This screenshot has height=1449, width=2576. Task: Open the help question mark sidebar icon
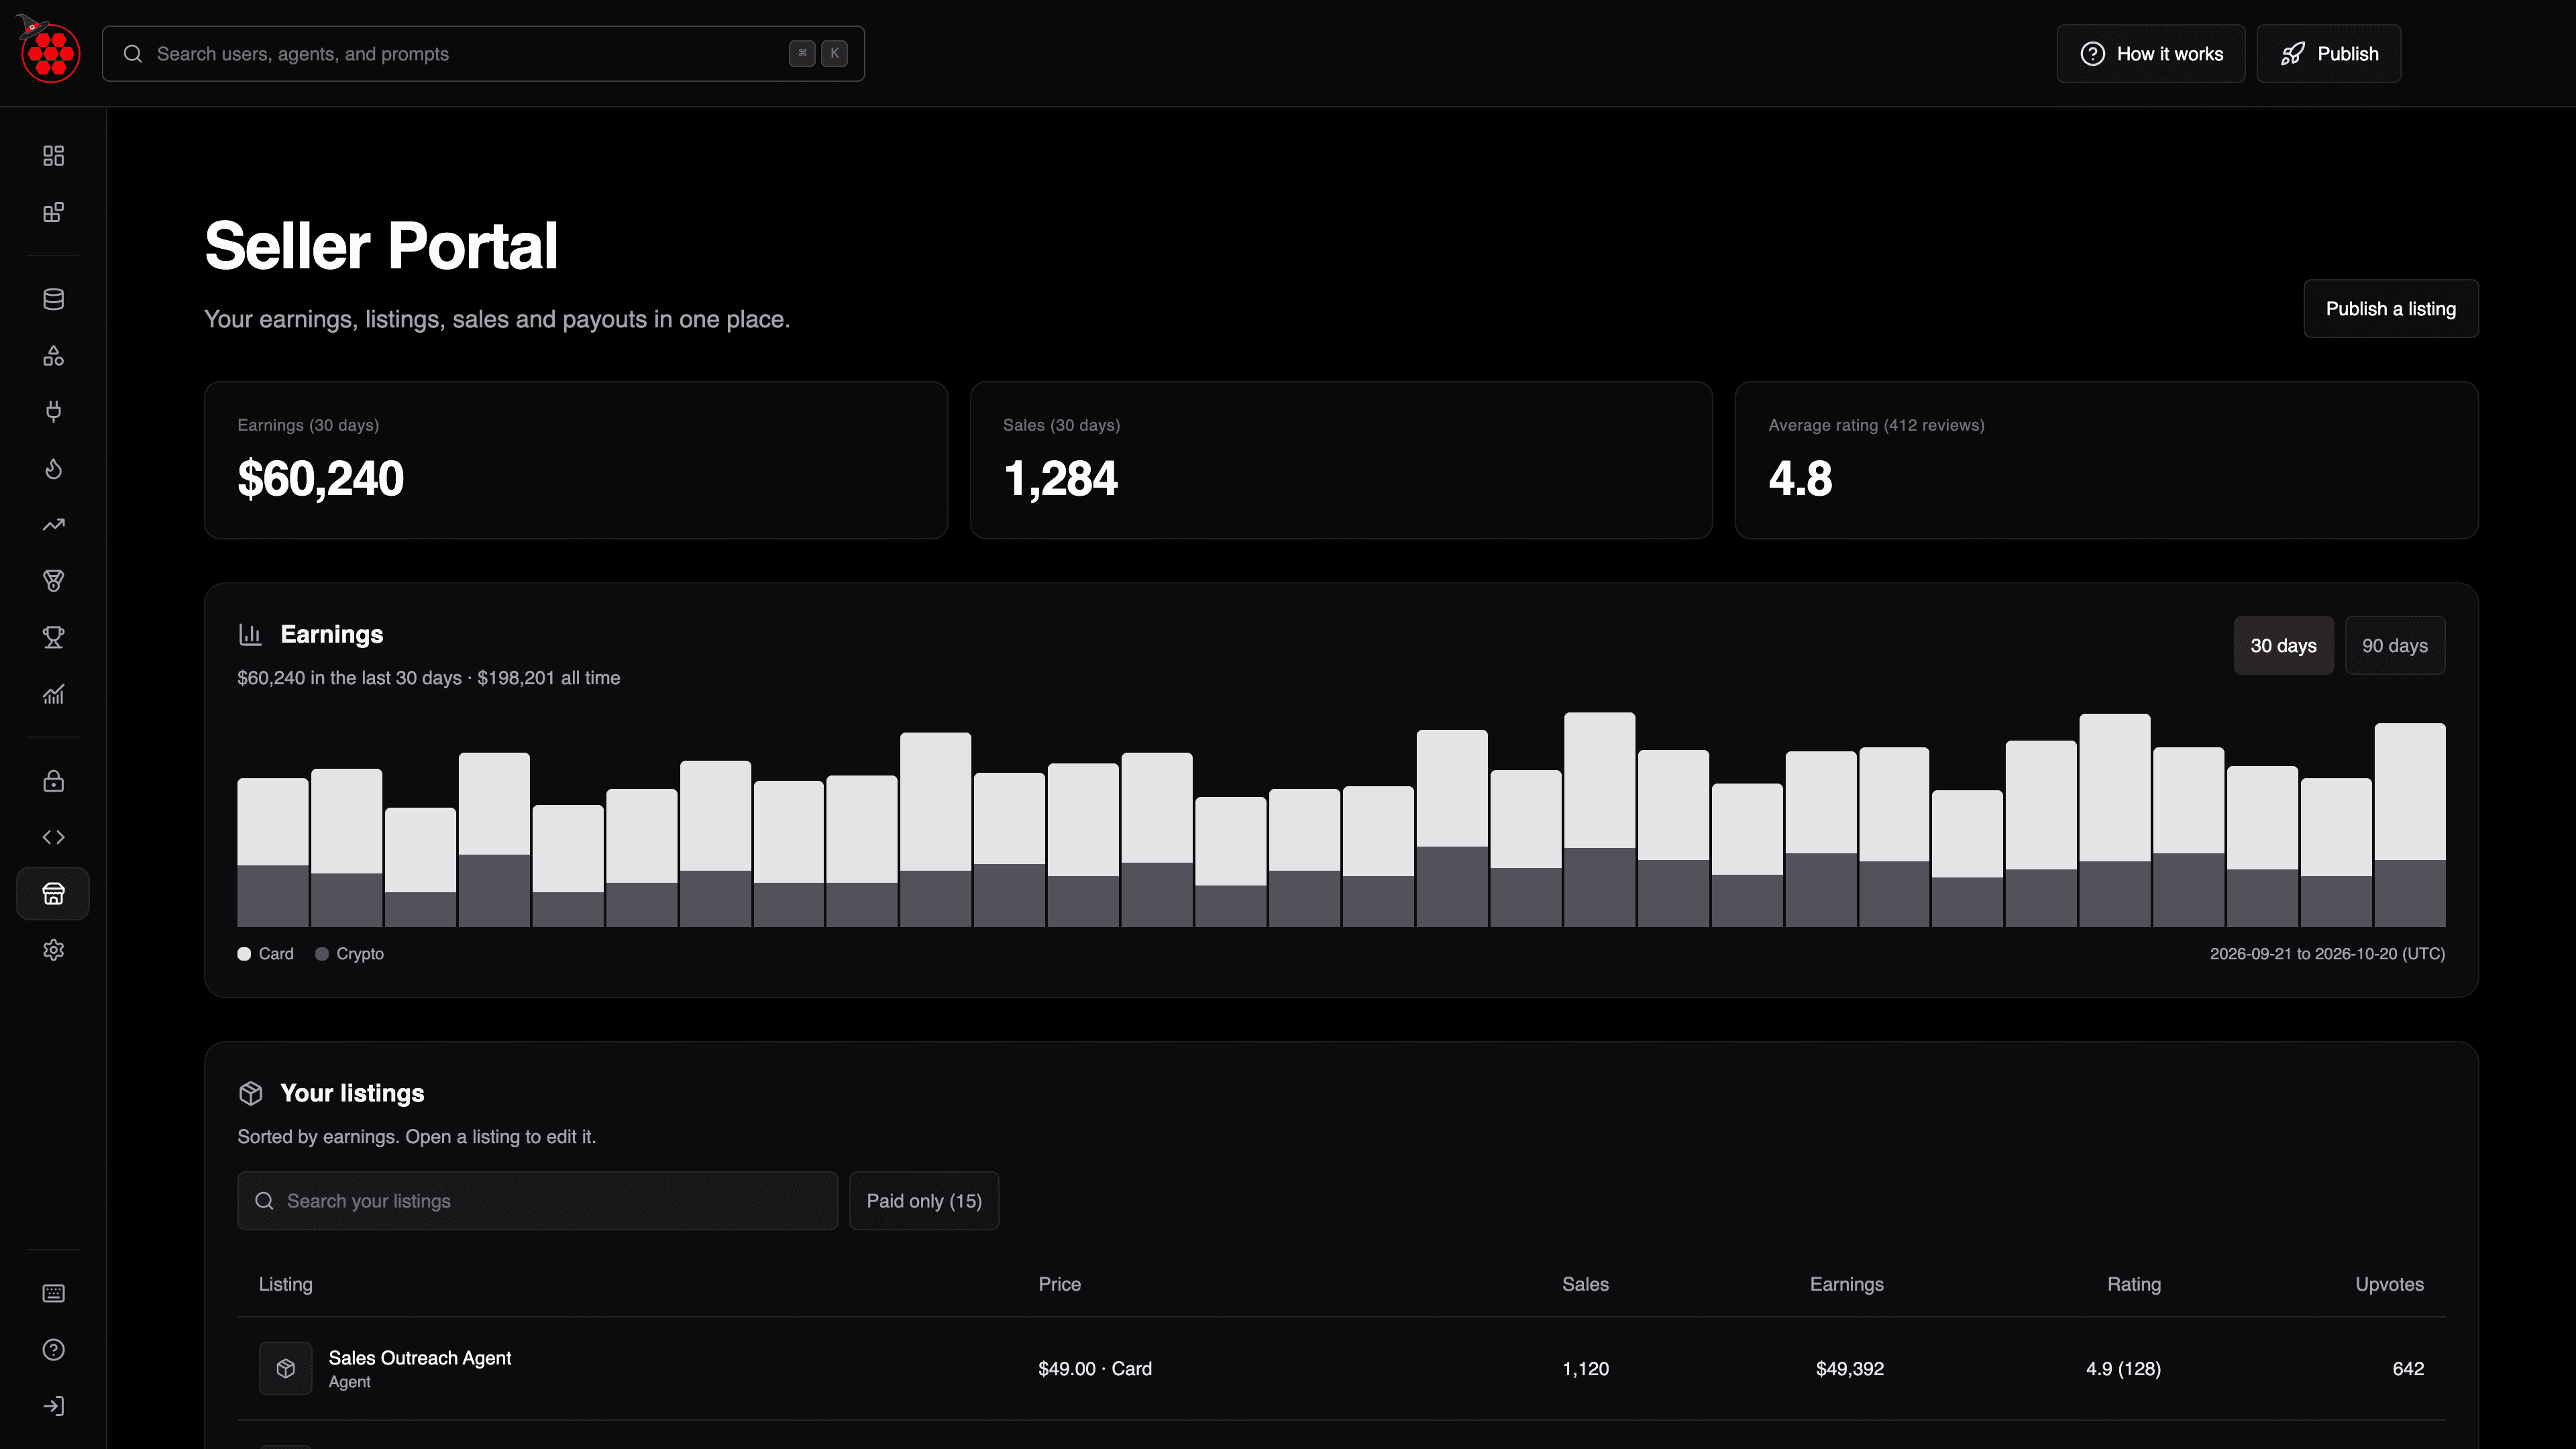(53, 1350)
